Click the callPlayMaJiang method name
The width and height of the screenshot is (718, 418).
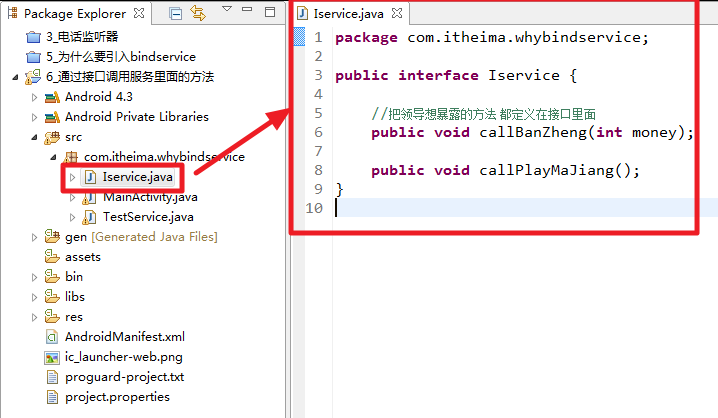[x=547, y=171]
